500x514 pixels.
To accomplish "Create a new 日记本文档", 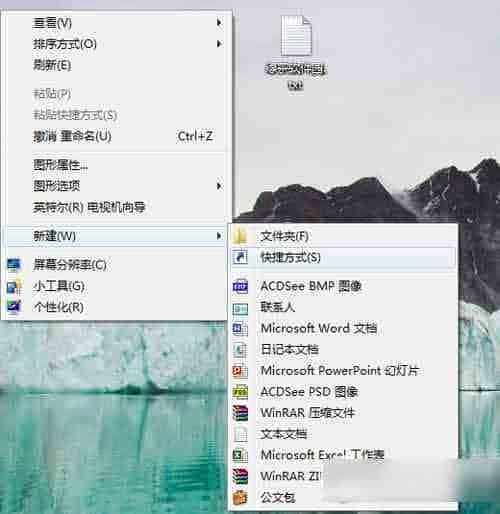I will tap(343, 350).
